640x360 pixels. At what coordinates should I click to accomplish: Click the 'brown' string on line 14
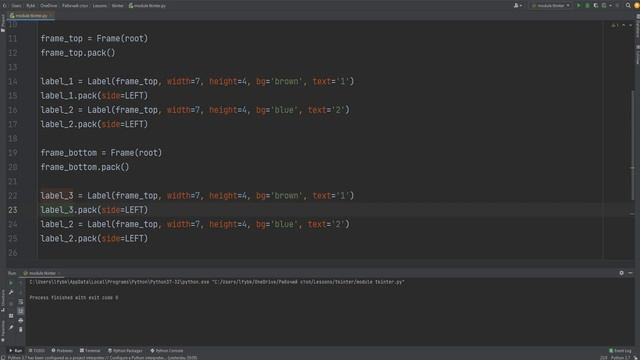coord(286,81)
